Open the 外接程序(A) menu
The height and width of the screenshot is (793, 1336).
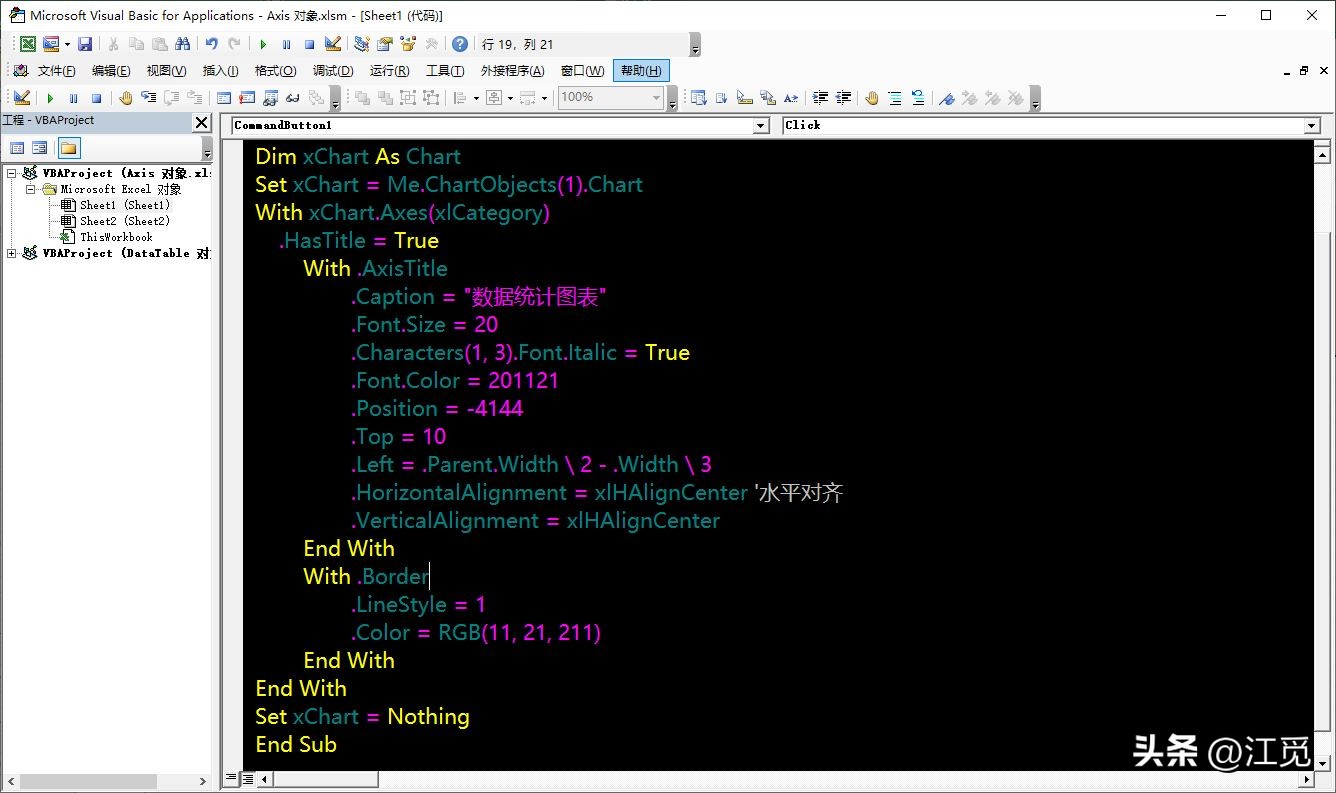click(x=512, y=70)
